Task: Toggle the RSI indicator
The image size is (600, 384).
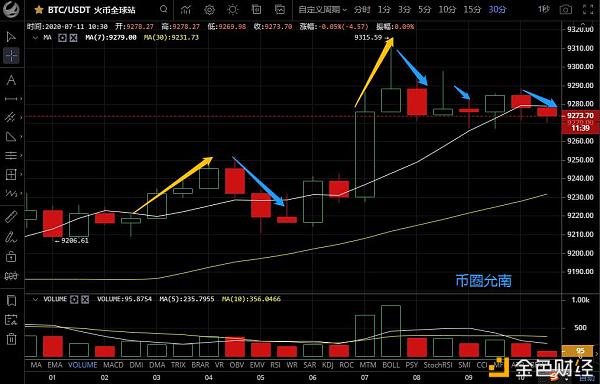Action: tap(275, 365)
